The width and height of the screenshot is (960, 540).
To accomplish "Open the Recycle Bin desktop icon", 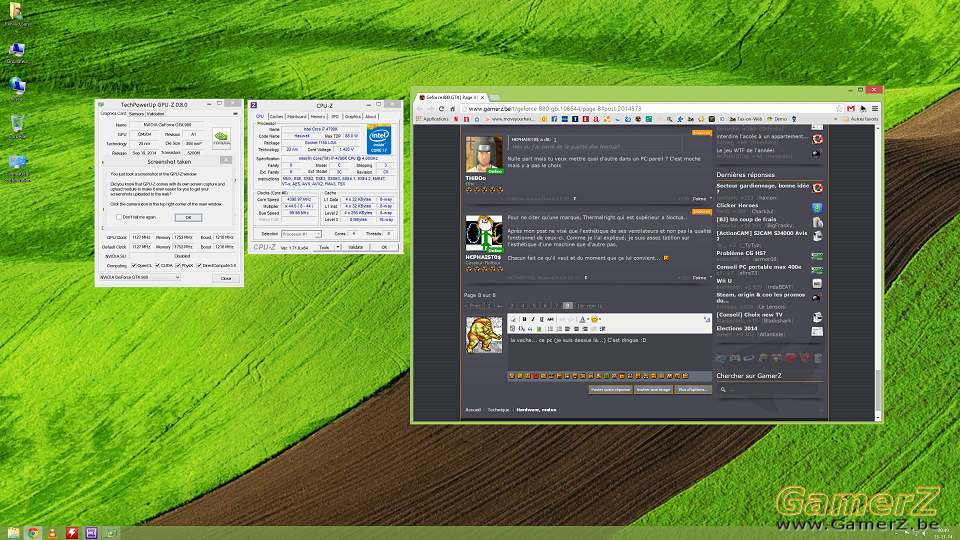I will [x=17, y=126].
